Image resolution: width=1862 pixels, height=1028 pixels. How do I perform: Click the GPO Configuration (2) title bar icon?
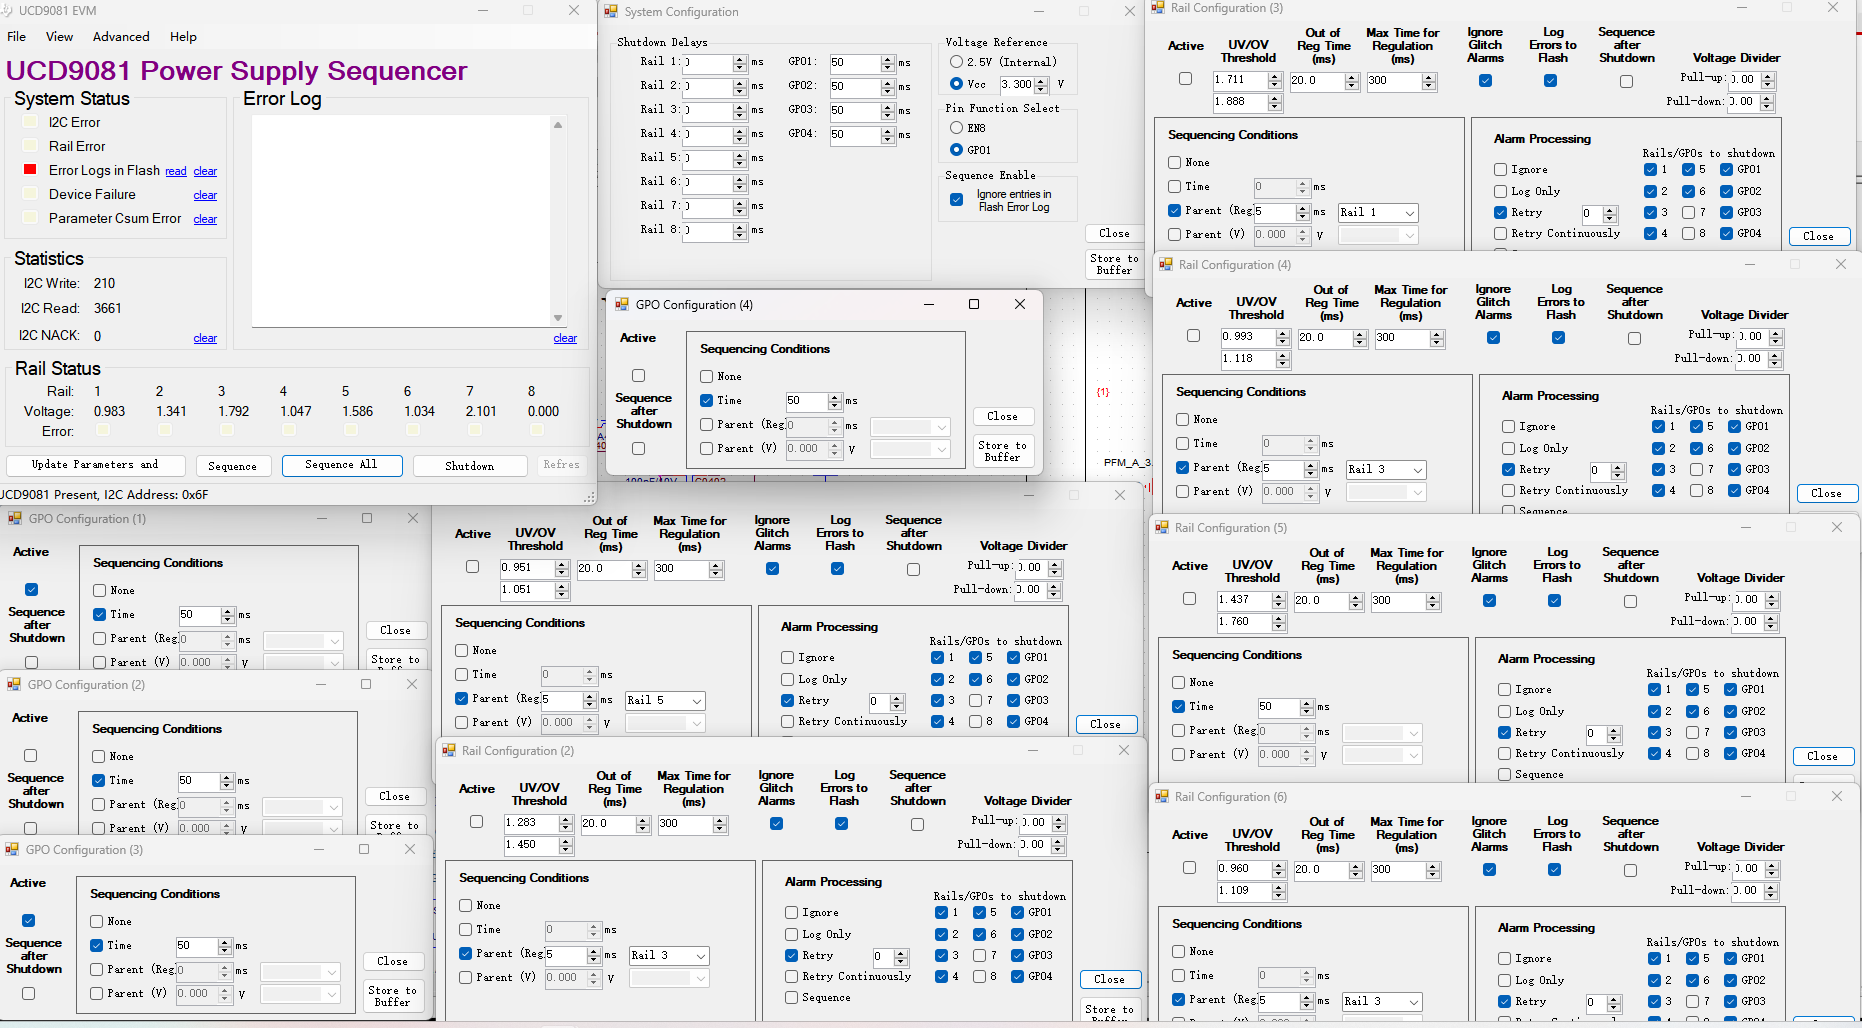pos(15,685)
